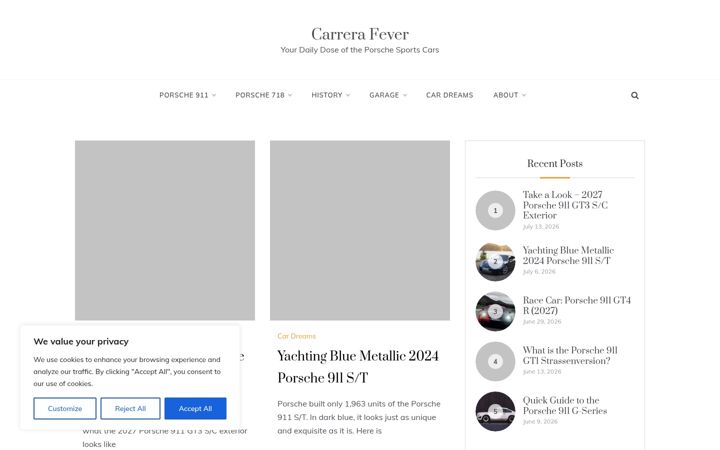The image size is (720, 450).
Task: Open Yachting Blue Metallic 2024 article headline
Action: click(358, 367)
